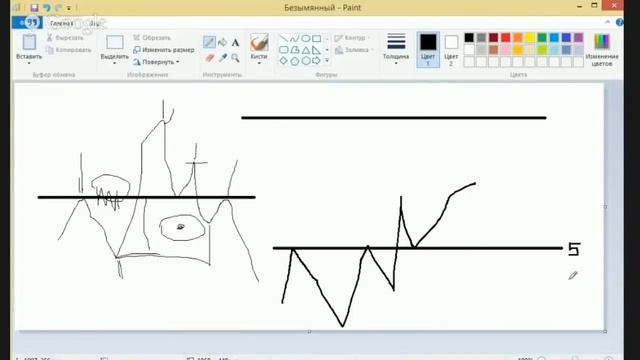Select the Color picker eyedropper tool
The width and height of the screenshot is (640, 360).
(222, 58)
